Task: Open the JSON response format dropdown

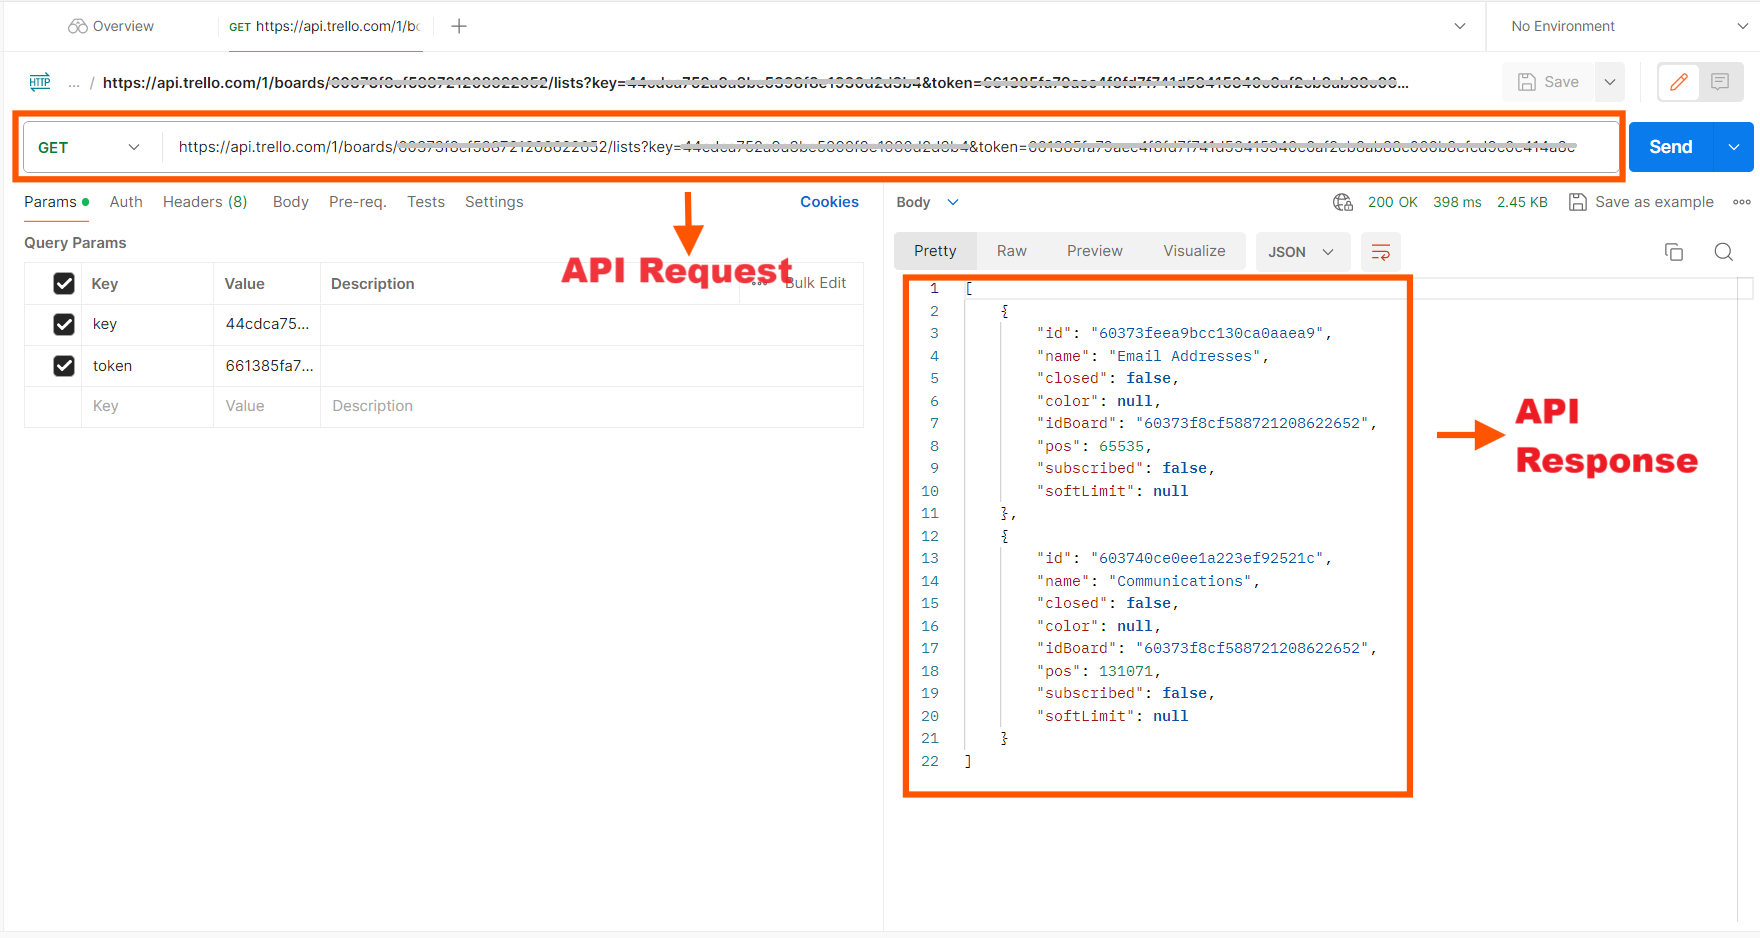Action: [1302, 251]
